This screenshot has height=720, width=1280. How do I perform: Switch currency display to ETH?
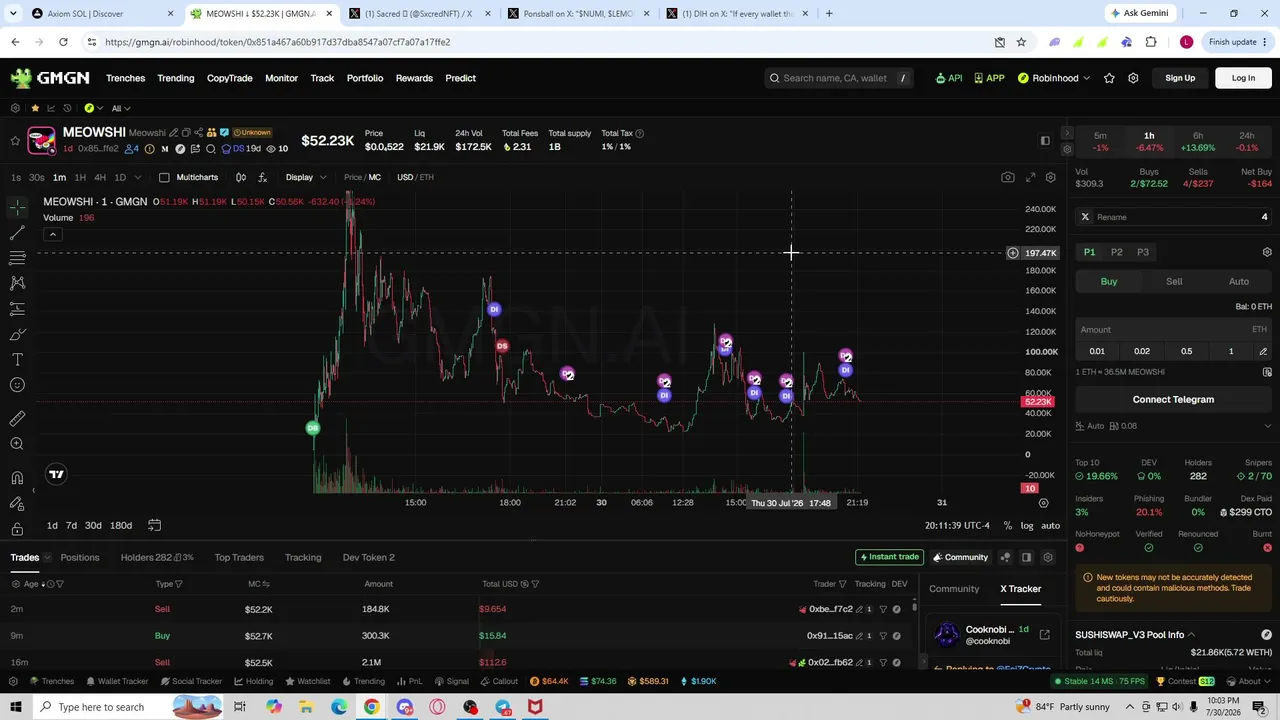[427, 177]
